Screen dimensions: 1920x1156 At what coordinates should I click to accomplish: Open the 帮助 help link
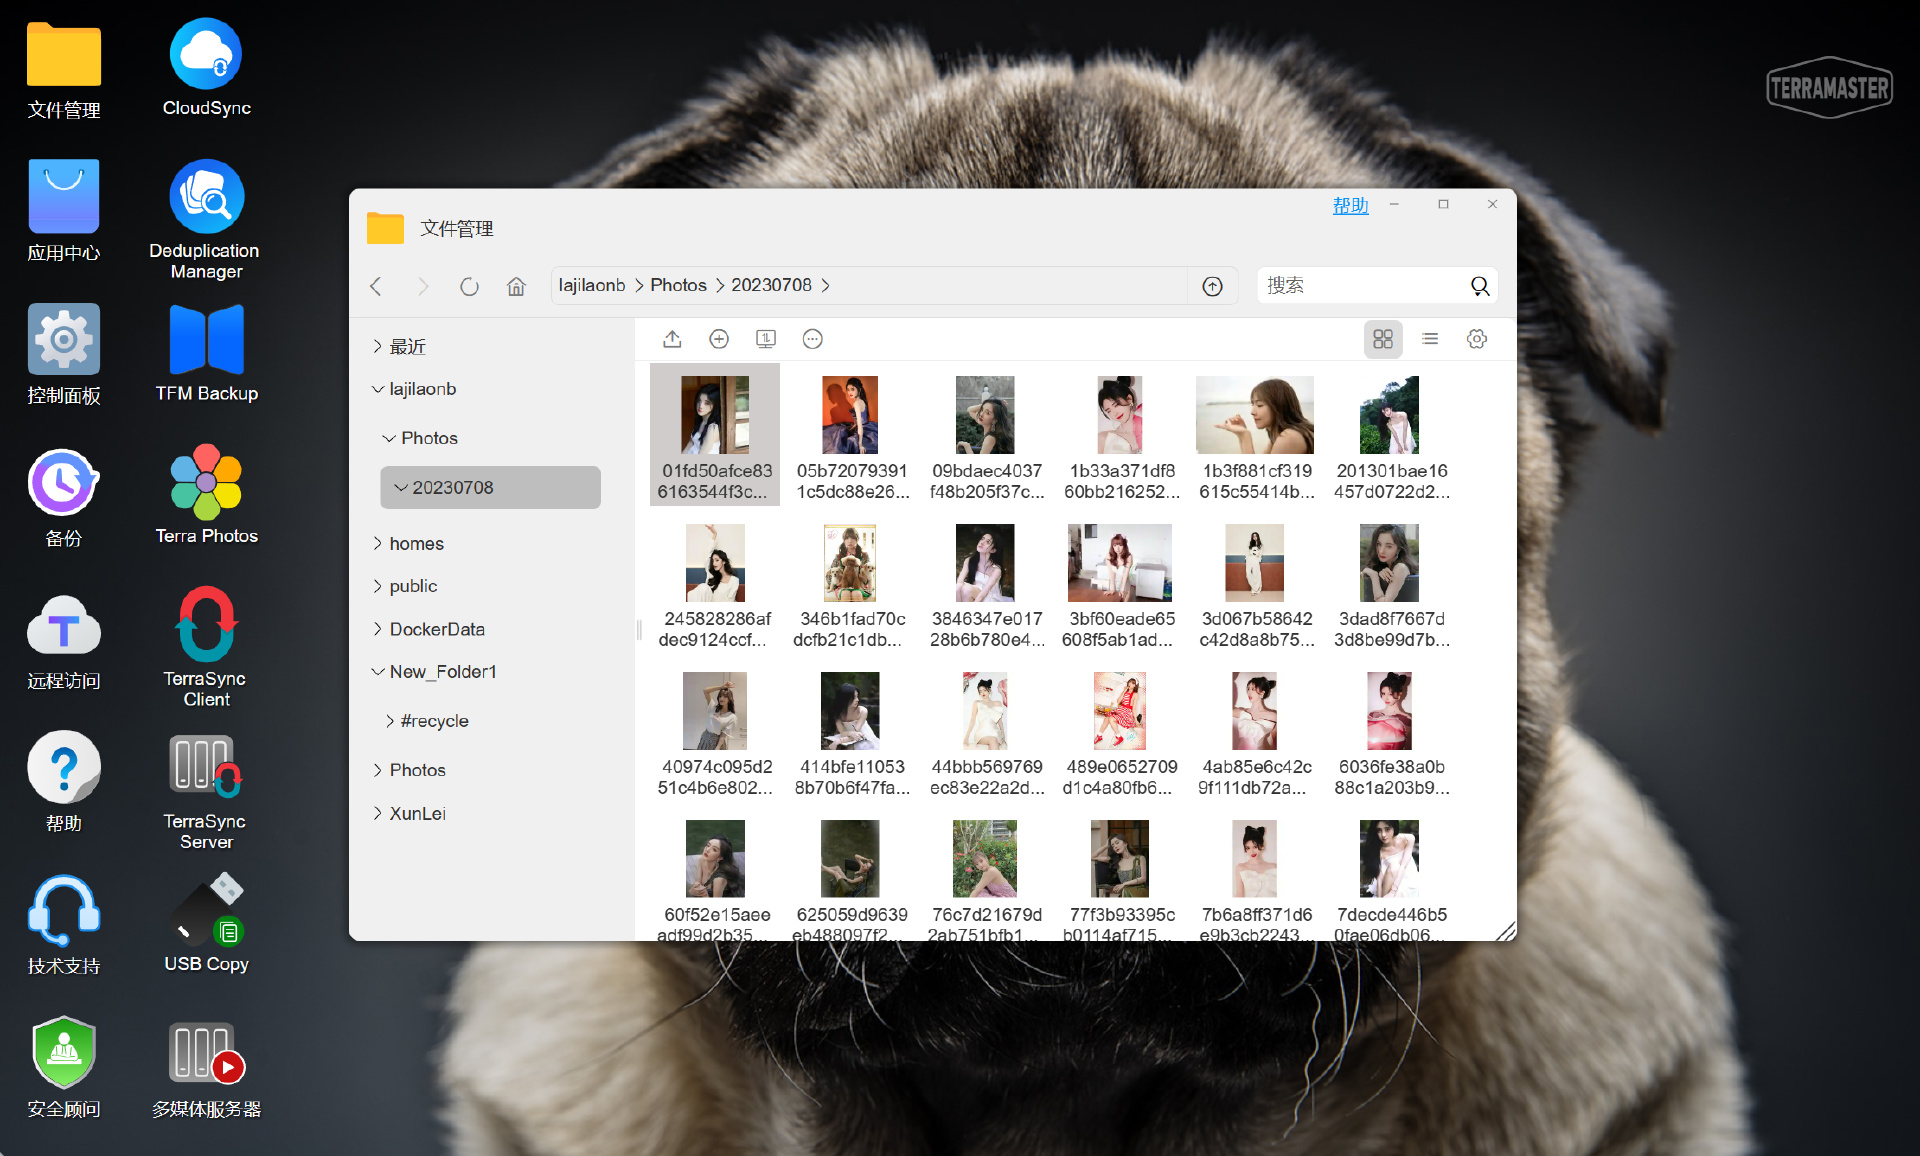point(1350,205)
